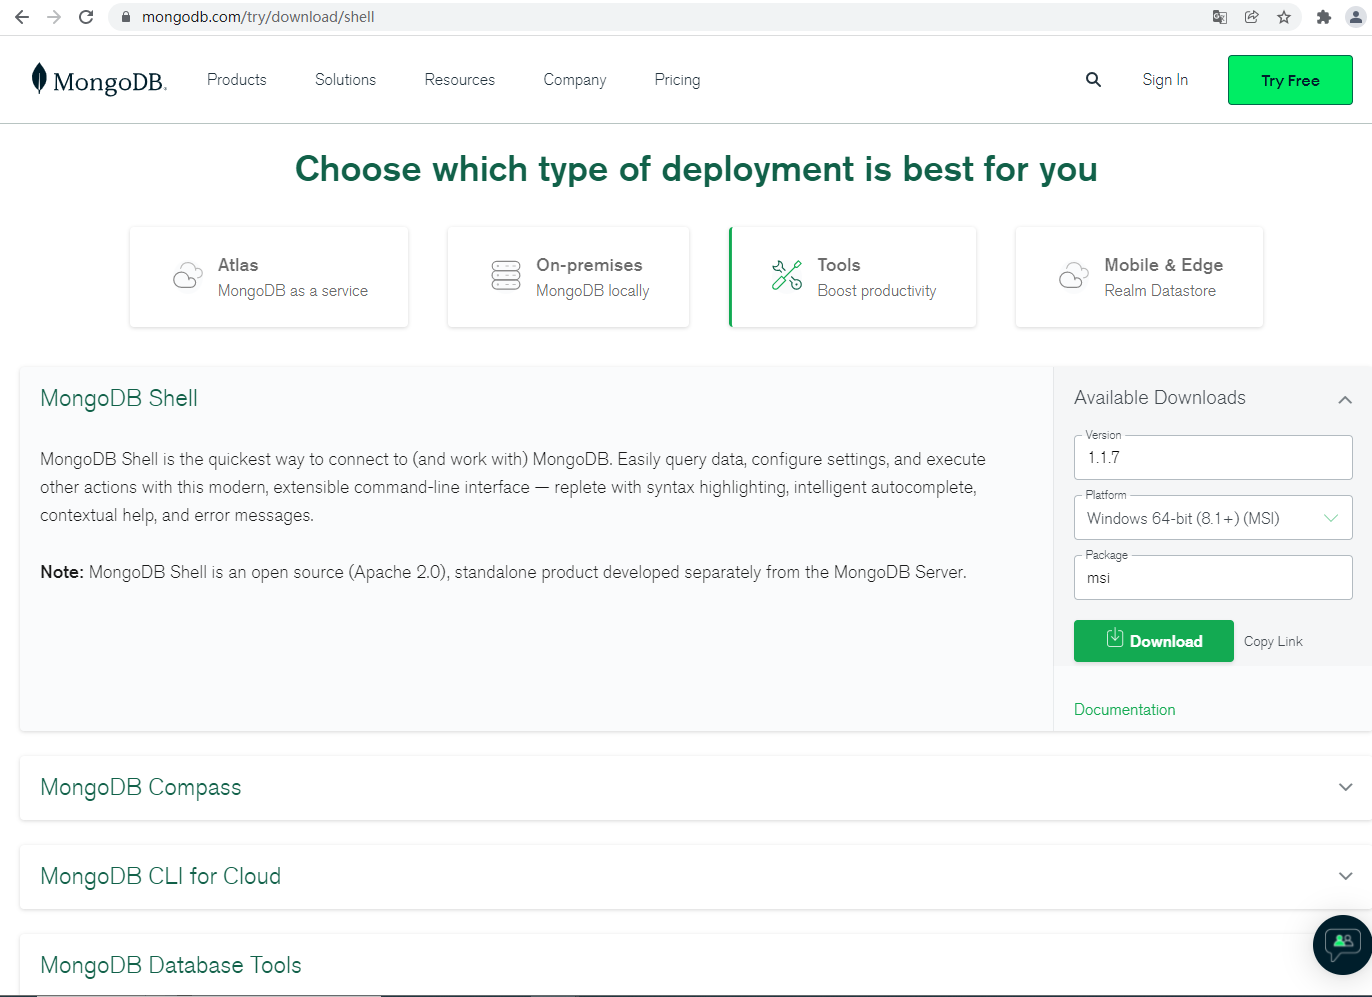The width and height of the screenshot is (1372, 997).
Task: Open the Resources menu
Action: pyautogui.click(x=460, y=80)
